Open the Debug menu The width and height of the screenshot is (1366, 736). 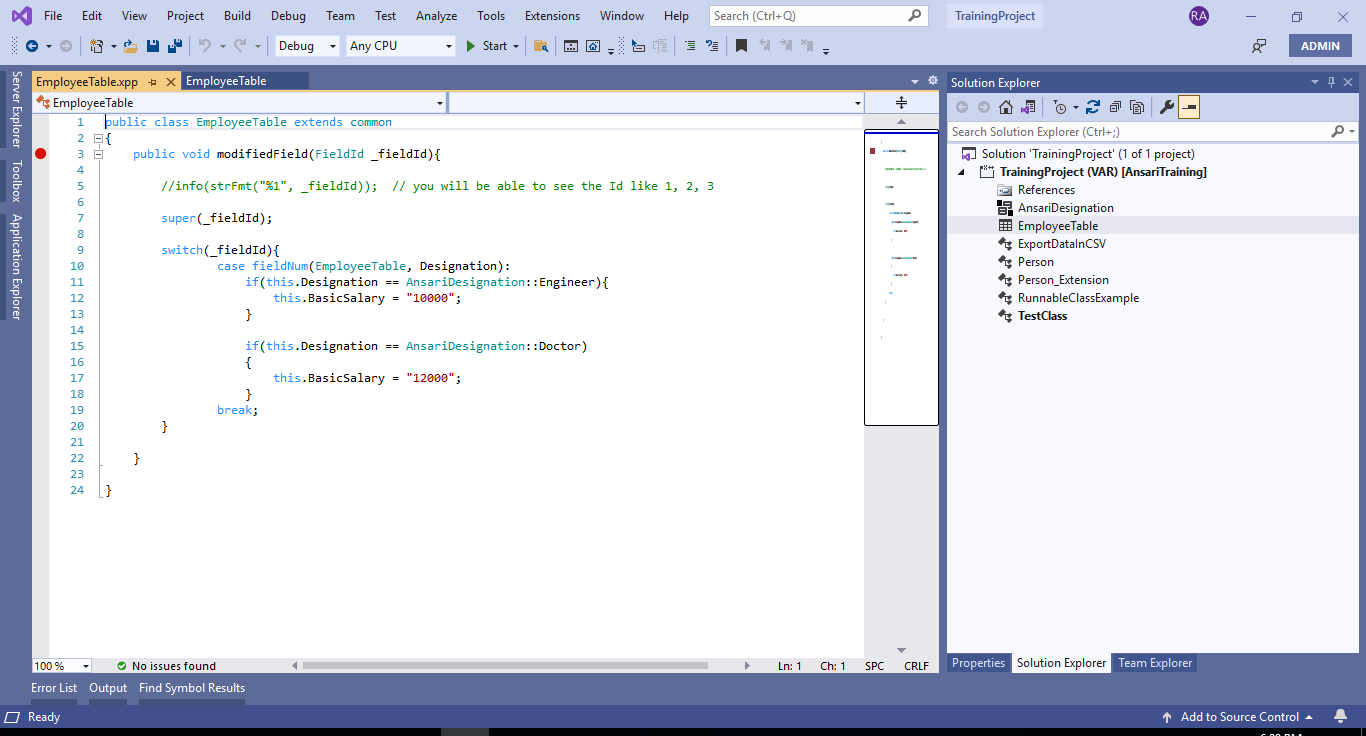coord(288,15)
